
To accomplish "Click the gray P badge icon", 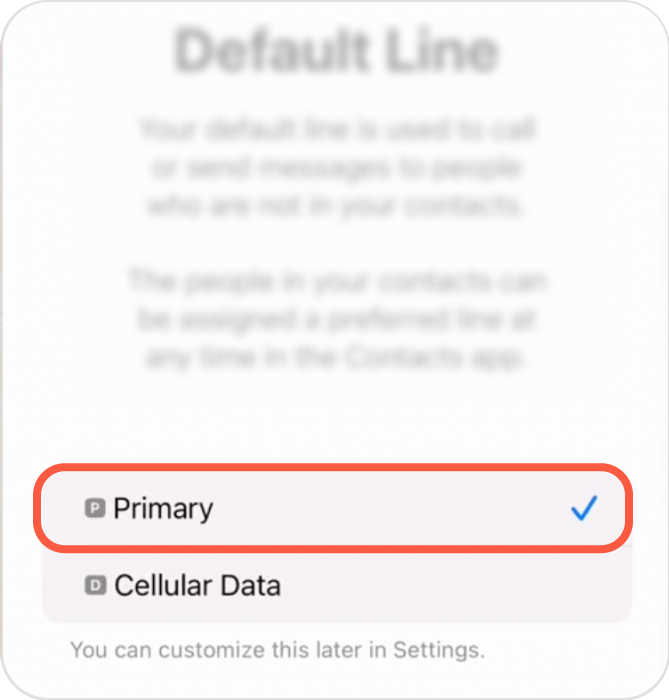I will (x=95, y=509).
